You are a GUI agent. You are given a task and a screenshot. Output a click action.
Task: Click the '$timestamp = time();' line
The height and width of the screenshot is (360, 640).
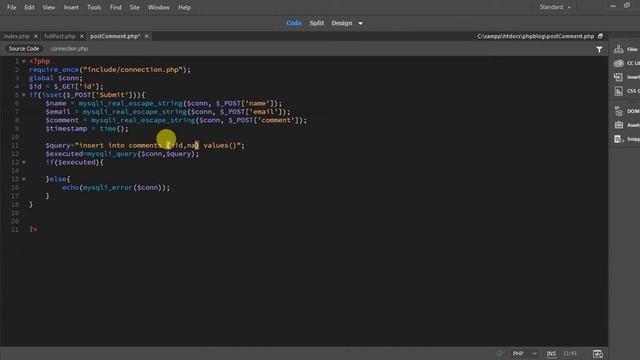tap(87, 129)
